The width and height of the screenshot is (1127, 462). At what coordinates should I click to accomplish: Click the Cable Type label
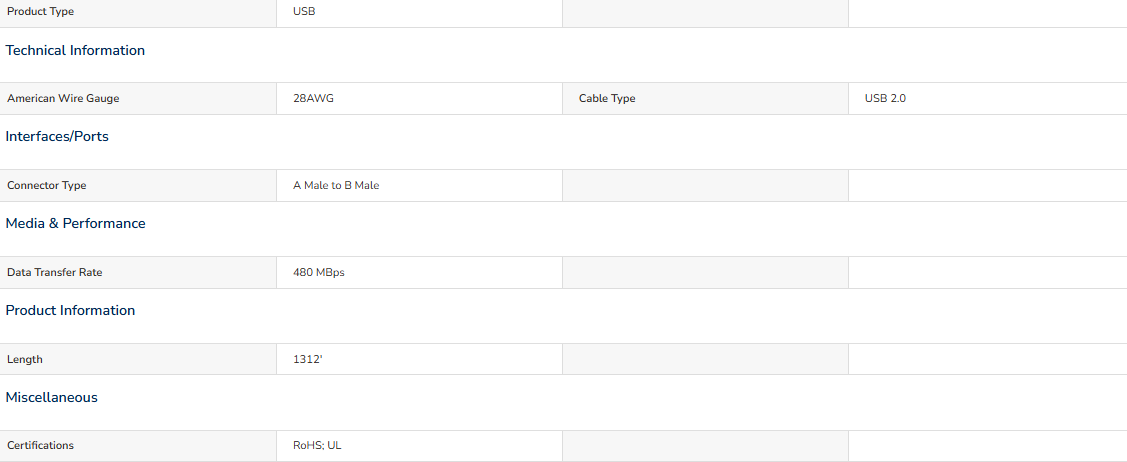607,98
